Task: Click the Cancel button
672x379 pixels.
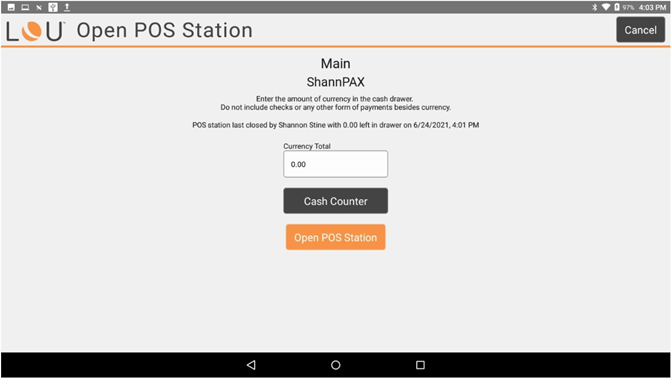Action: point(641,30)
